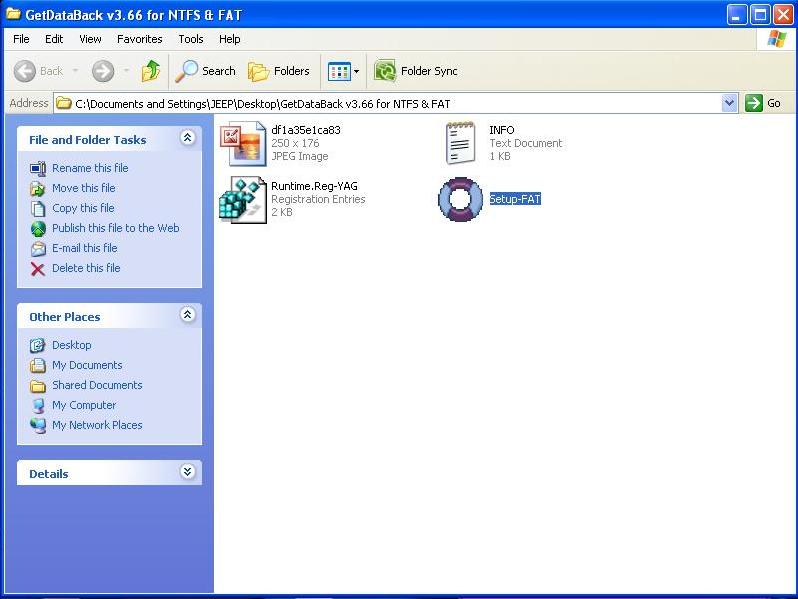Select the INFO text document icon

[460, 144]
